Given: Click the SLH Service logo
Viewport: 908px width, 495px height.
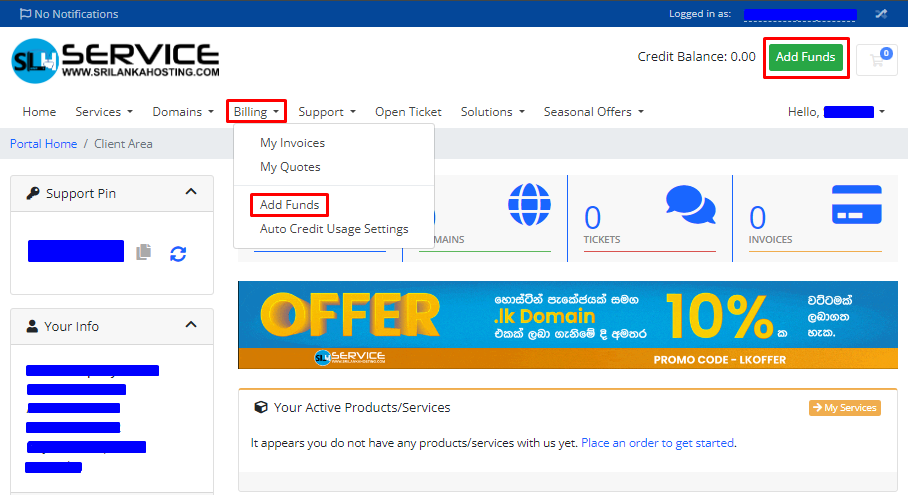Looking at the screenshot, I should pyautogui.click(x=115, y=61).
